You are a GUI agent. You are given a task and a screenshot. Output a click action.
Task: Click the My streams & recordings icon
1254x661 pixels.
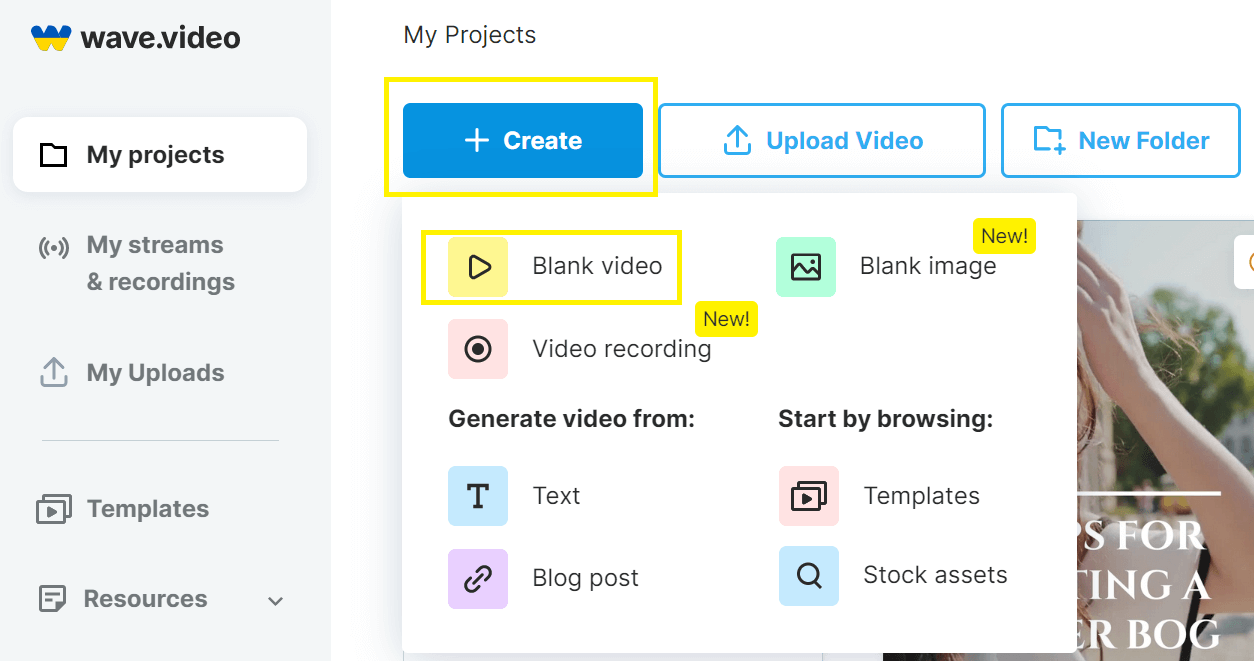53,247
